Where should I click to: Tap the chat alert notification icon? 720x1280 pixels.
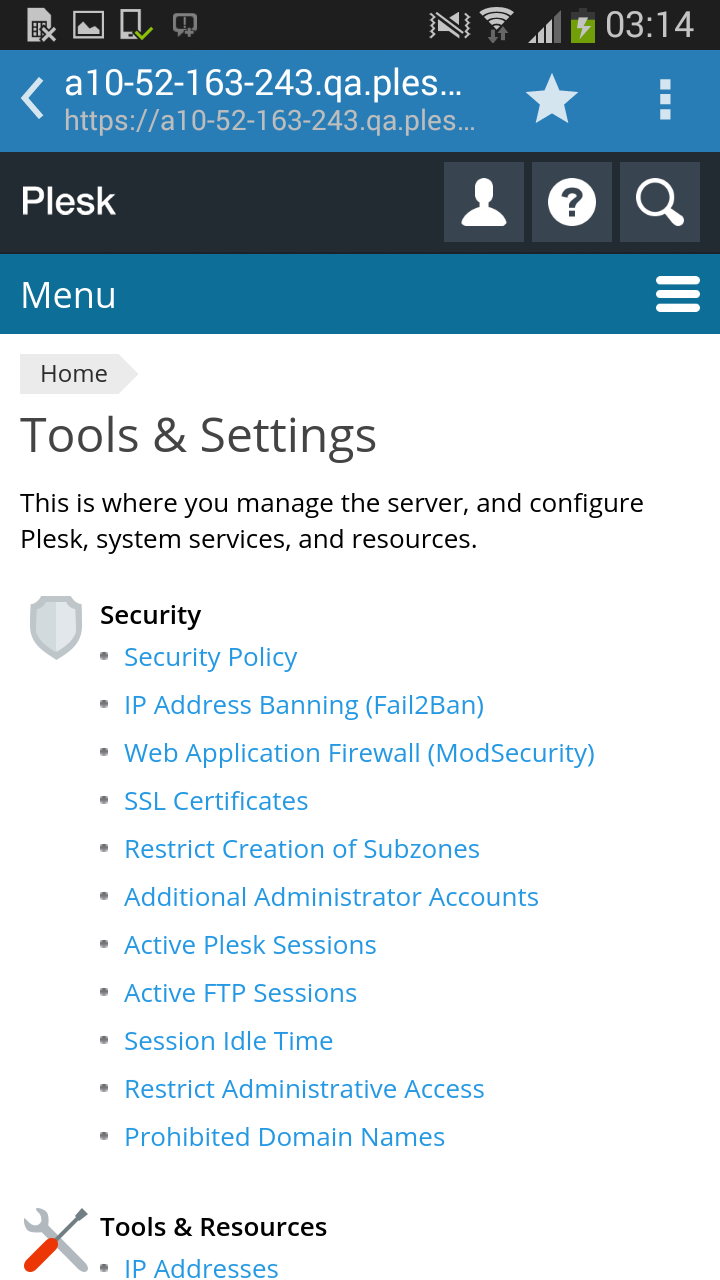click(184, 25)
